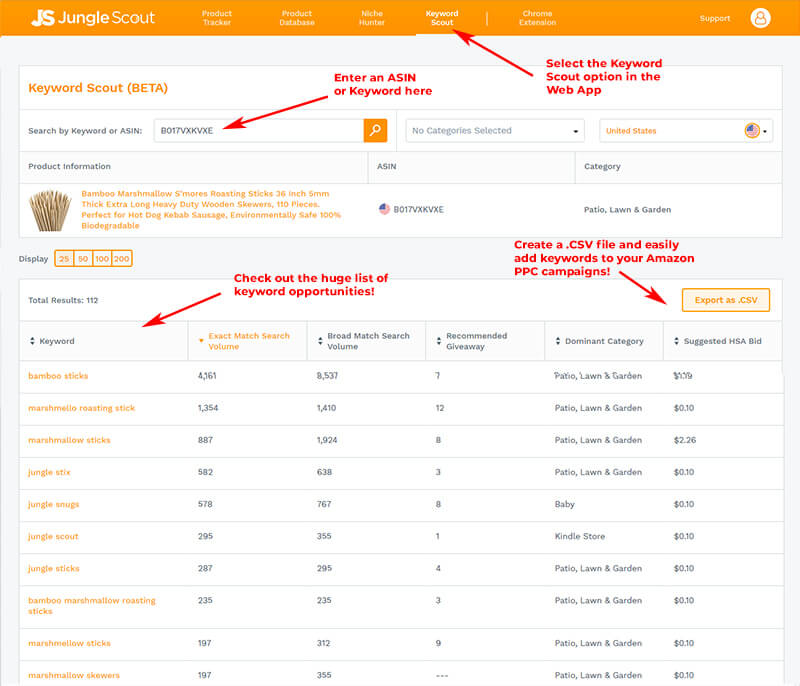
Task: Open the bamboo sticks keyword link
Action: pos(58,376)
